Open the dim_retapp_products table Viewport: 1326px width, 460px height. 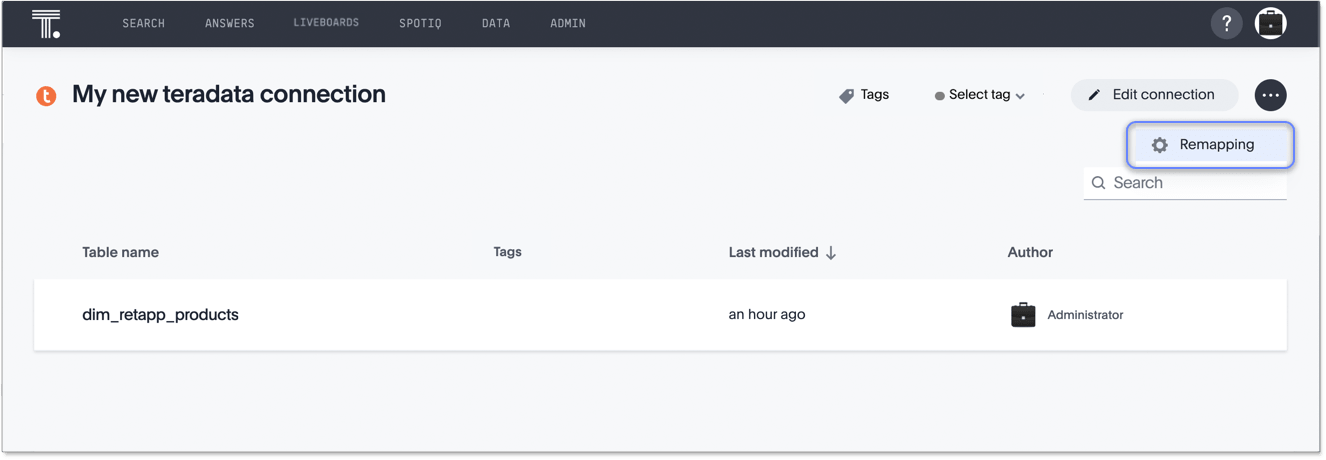coord(160,315)
